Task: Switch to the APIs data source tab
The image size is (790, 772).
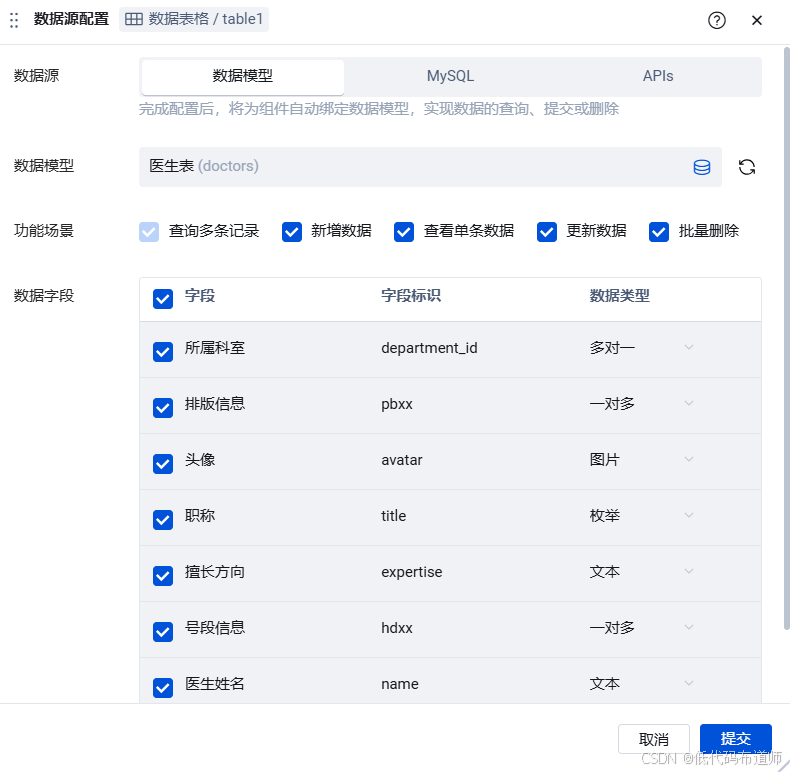Action: [x=658, y=76]
